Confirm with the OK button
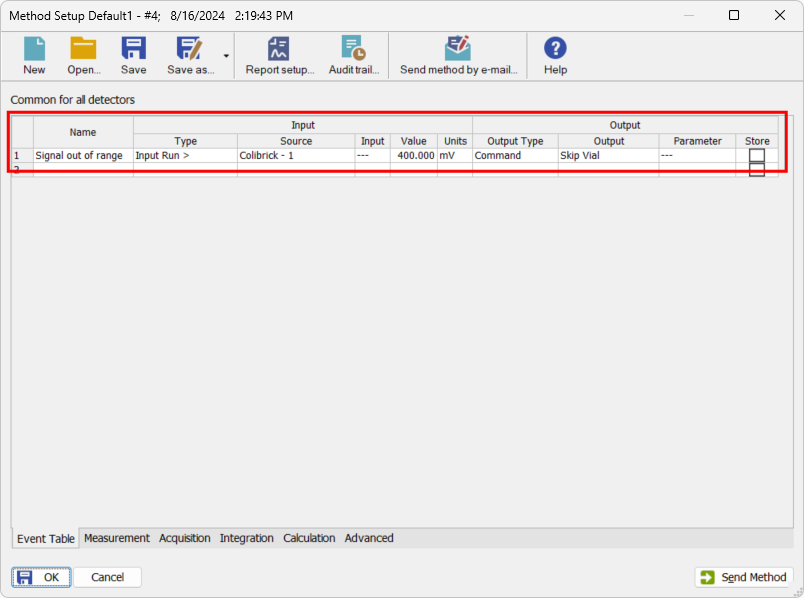Image resolution: width=804 pixels, height=598 pixels. tap(42, 577)
